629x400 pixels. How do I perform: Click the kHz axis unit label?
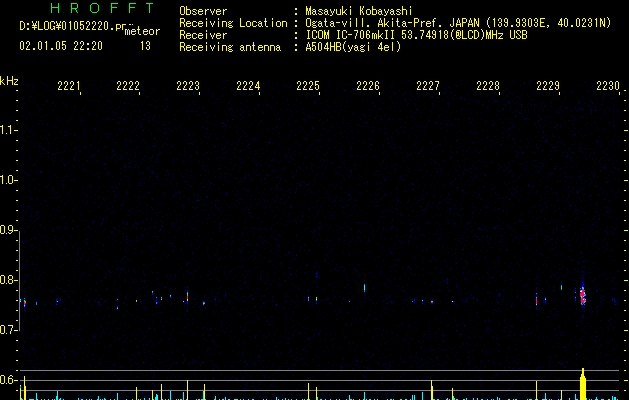pyautogui.click(x=9, y=81)
